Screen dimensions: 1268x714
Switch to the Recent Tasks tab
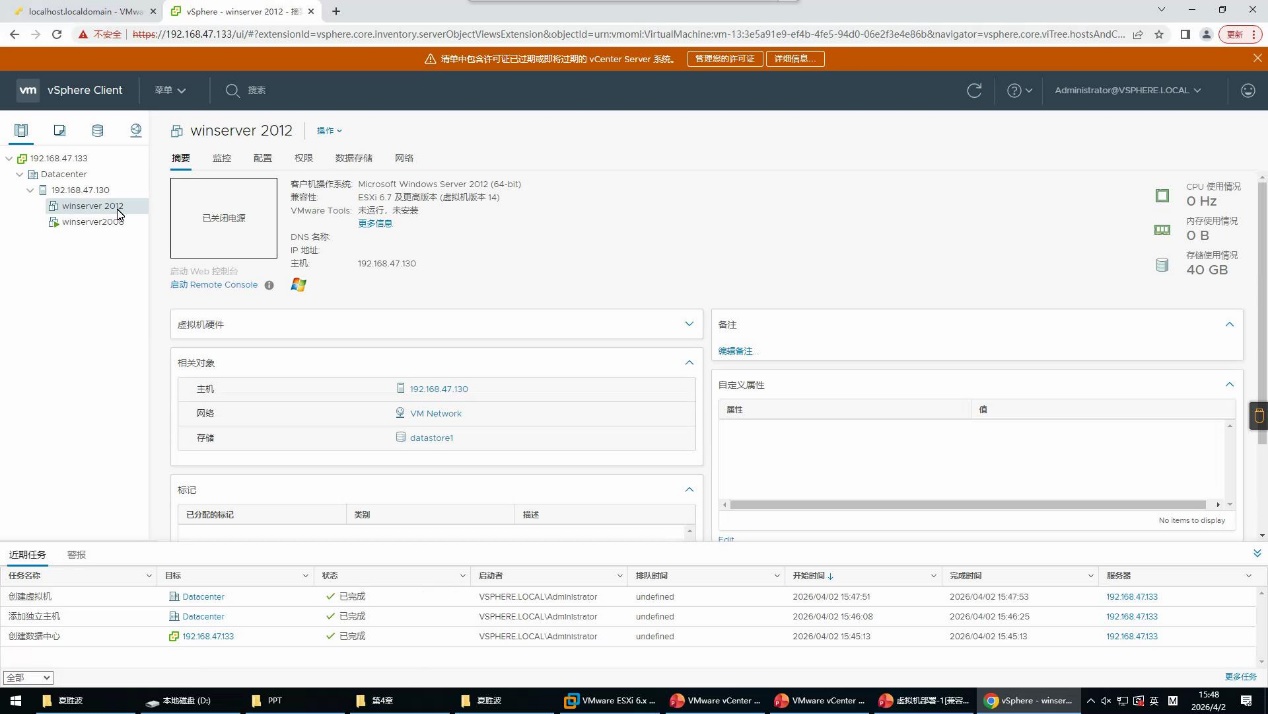coord(27,555)
